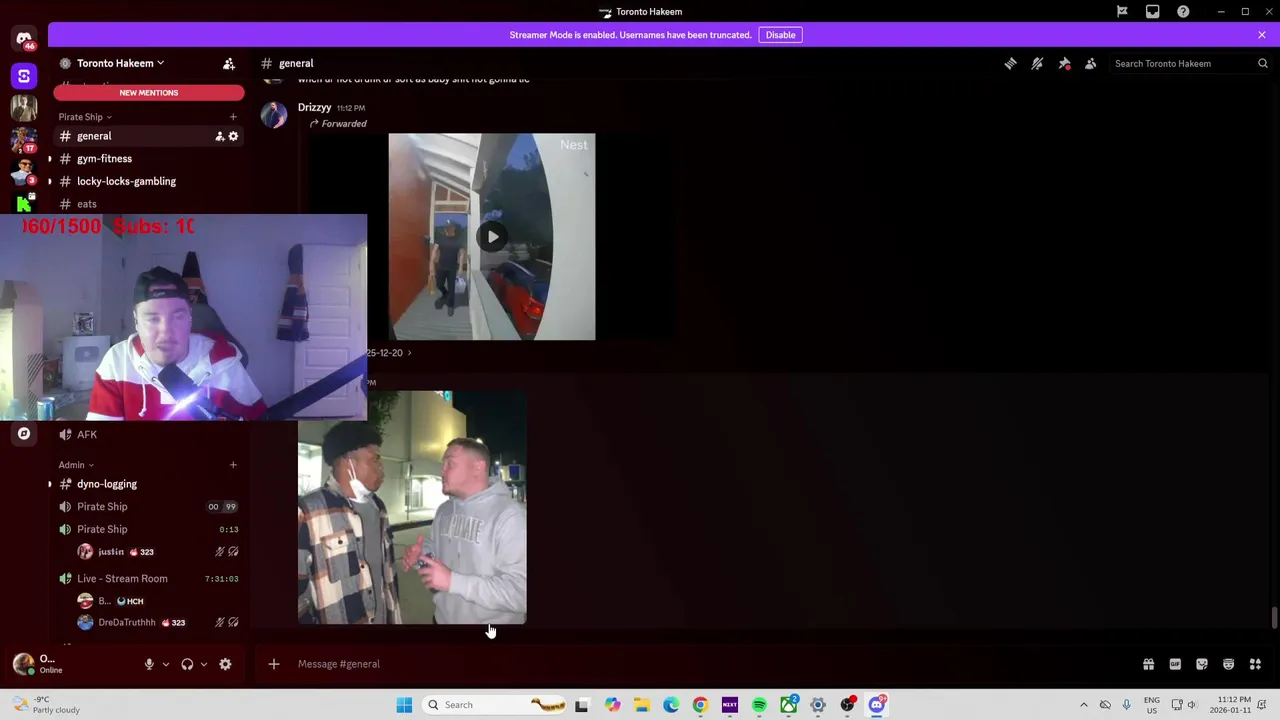Dismiss the Streamer Mode banner
1280x720 pixels.
click(1262, 35)
